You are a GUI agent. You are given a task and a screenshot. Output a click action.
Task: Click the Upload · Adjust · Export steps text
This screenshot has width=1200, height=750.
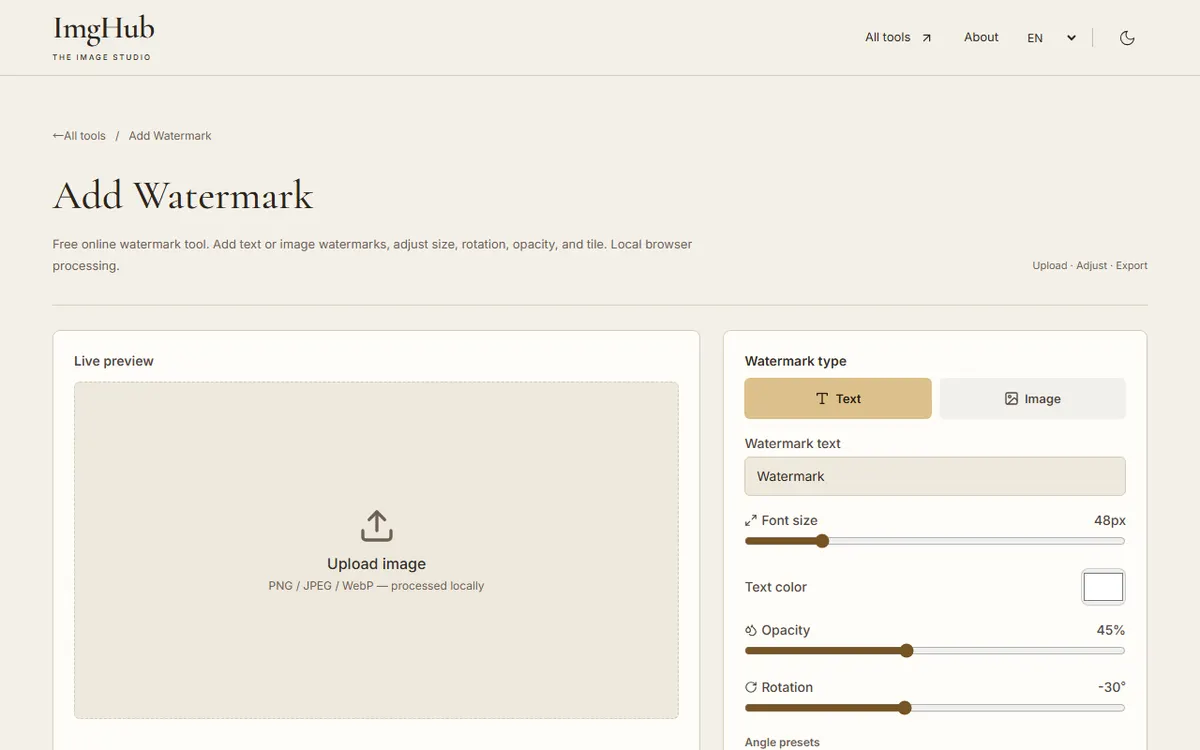tap(1090, 266)
